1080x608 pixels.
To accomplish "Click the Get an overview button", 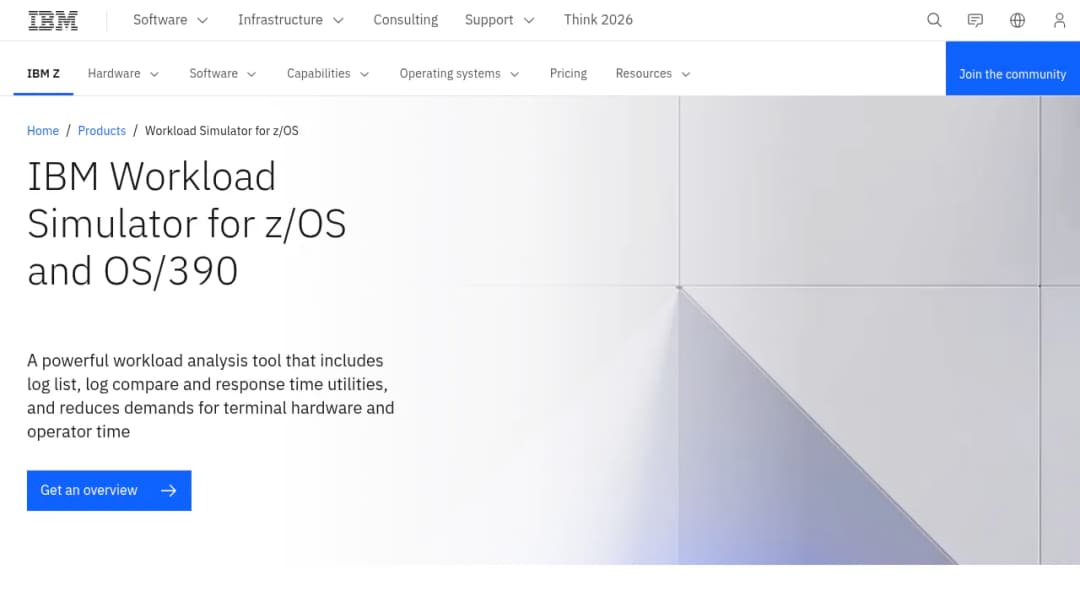I will (x=109, y=490).
